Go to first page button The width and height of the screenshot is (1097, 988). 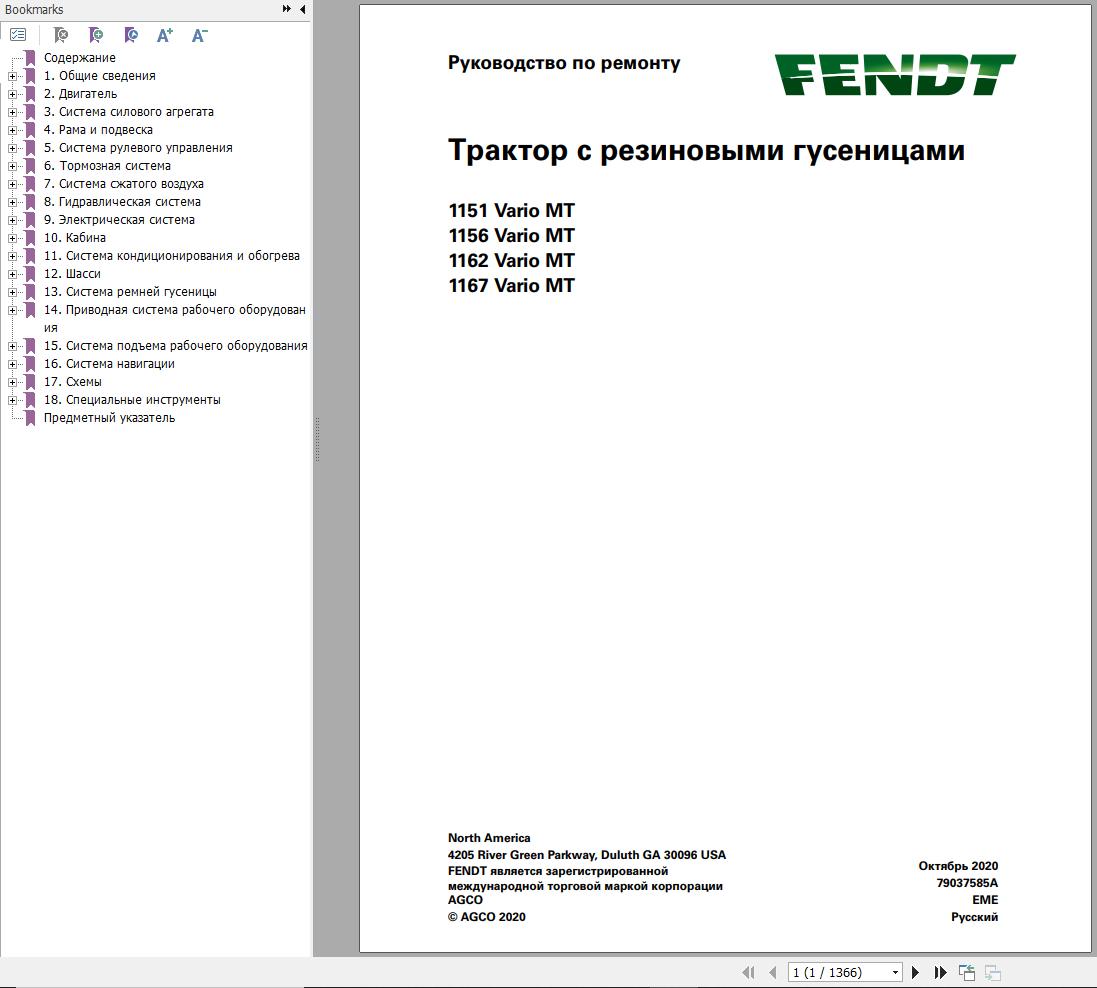tap(749, 972)
